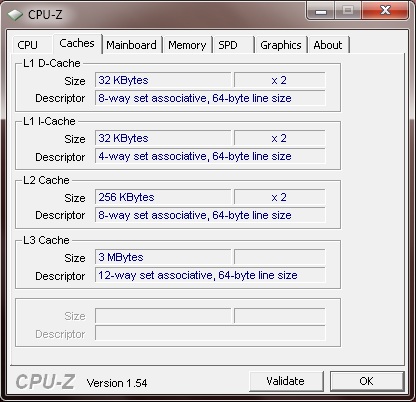Click the L1 I-Cache 32 KBytes field
Viewport: 416px width, 402px height.
click(163, 138)
